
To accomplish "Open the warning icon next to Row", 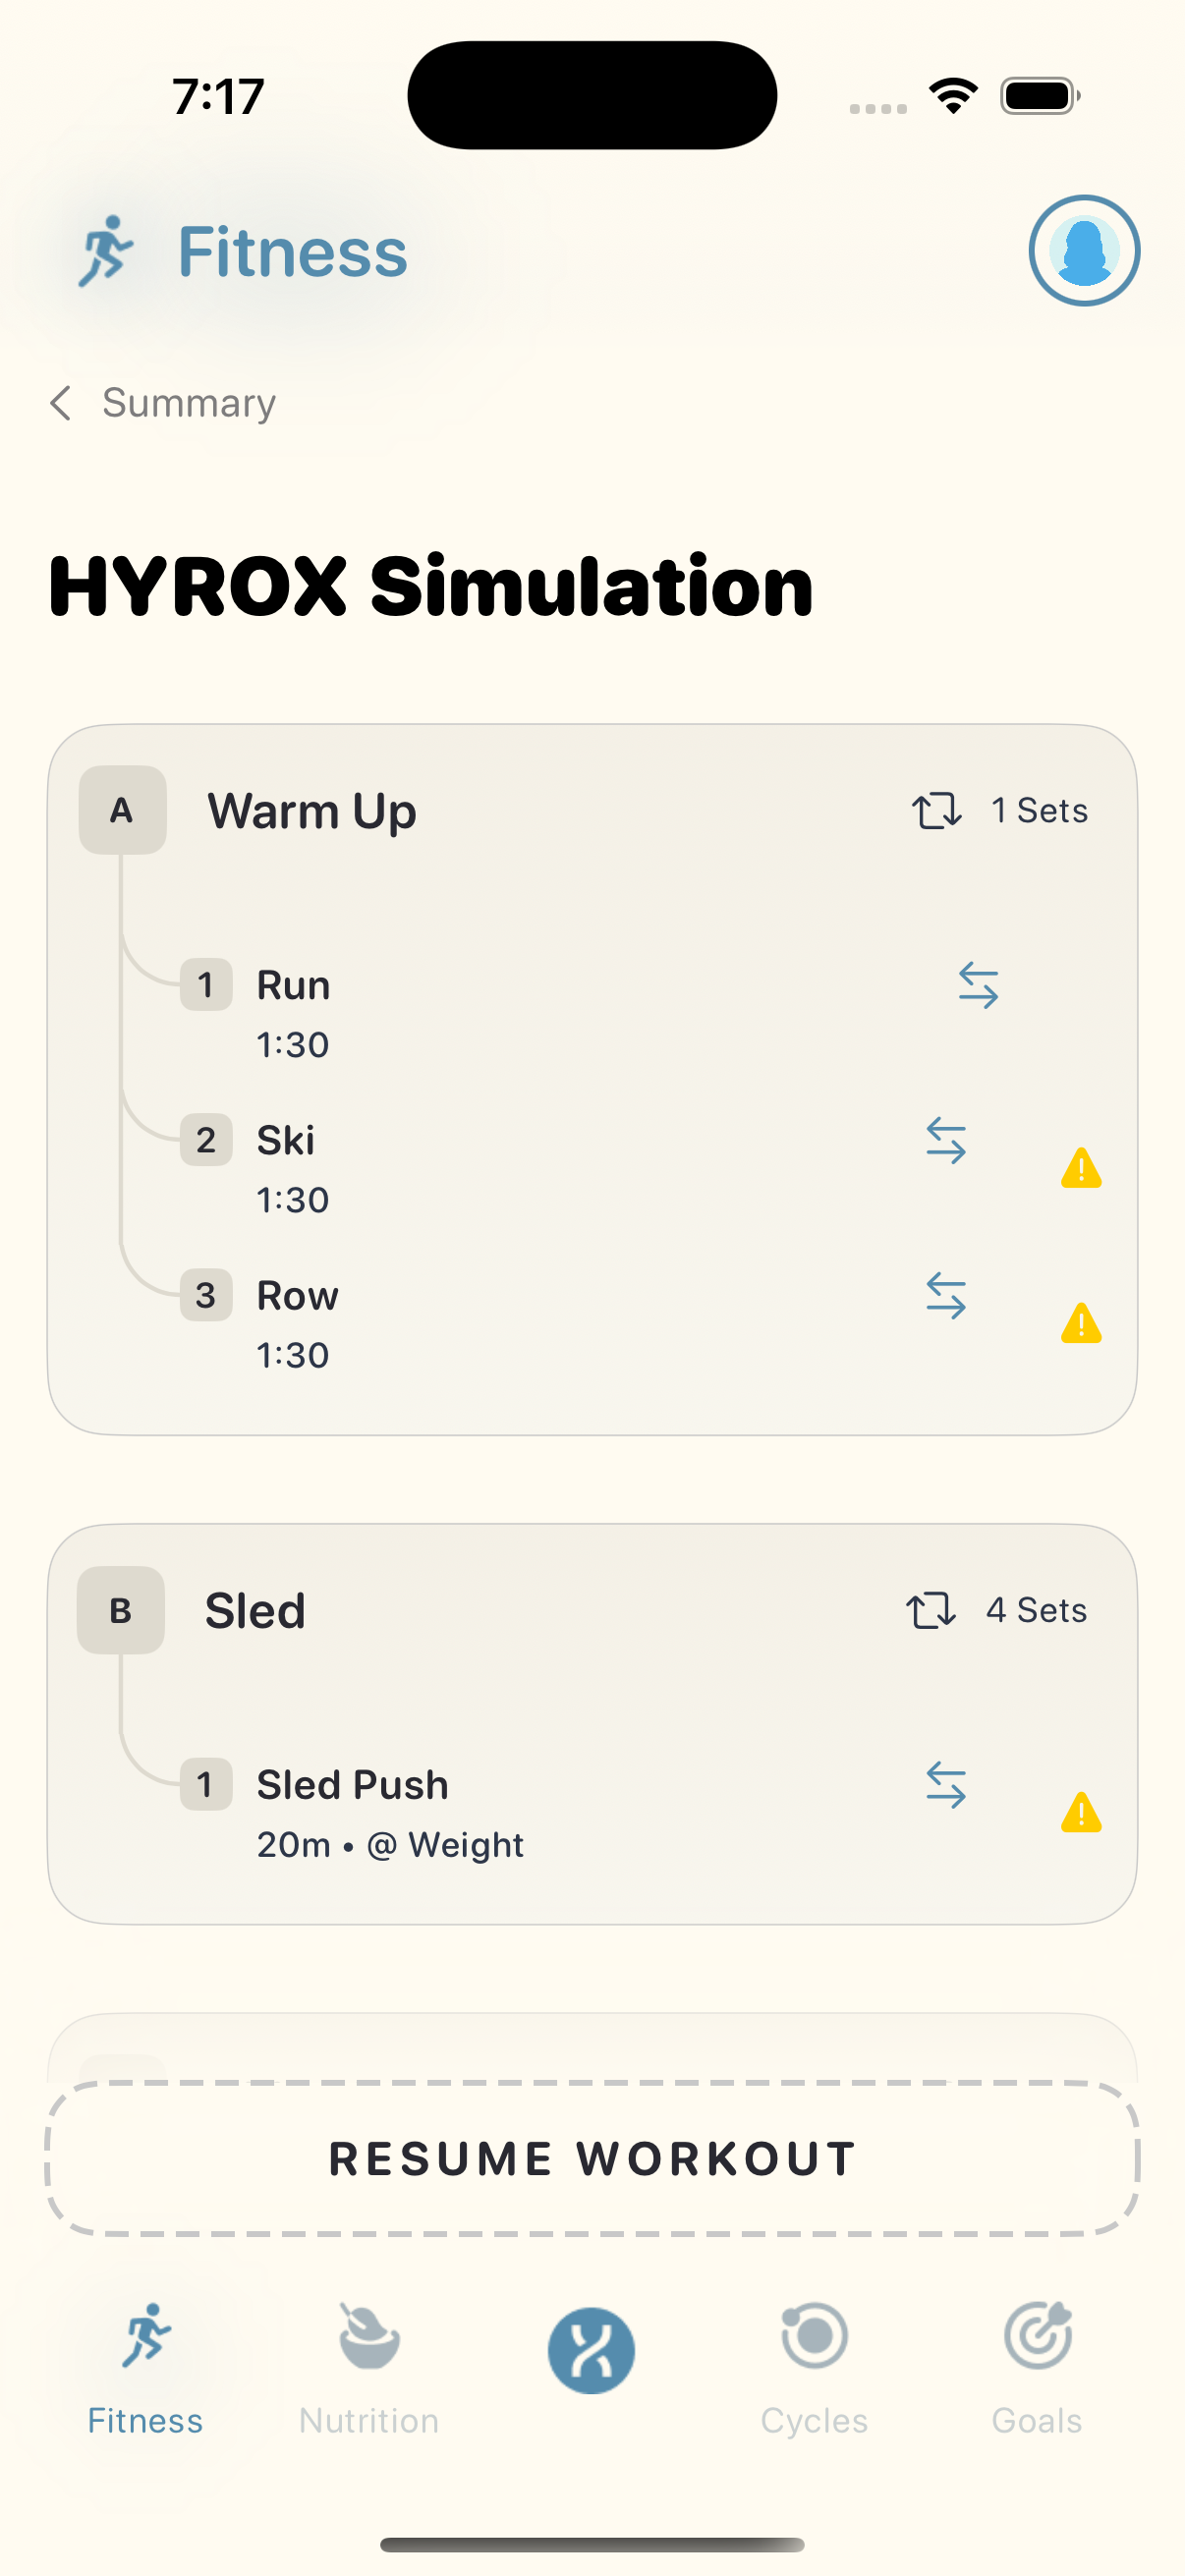I will [1081, 1323].
